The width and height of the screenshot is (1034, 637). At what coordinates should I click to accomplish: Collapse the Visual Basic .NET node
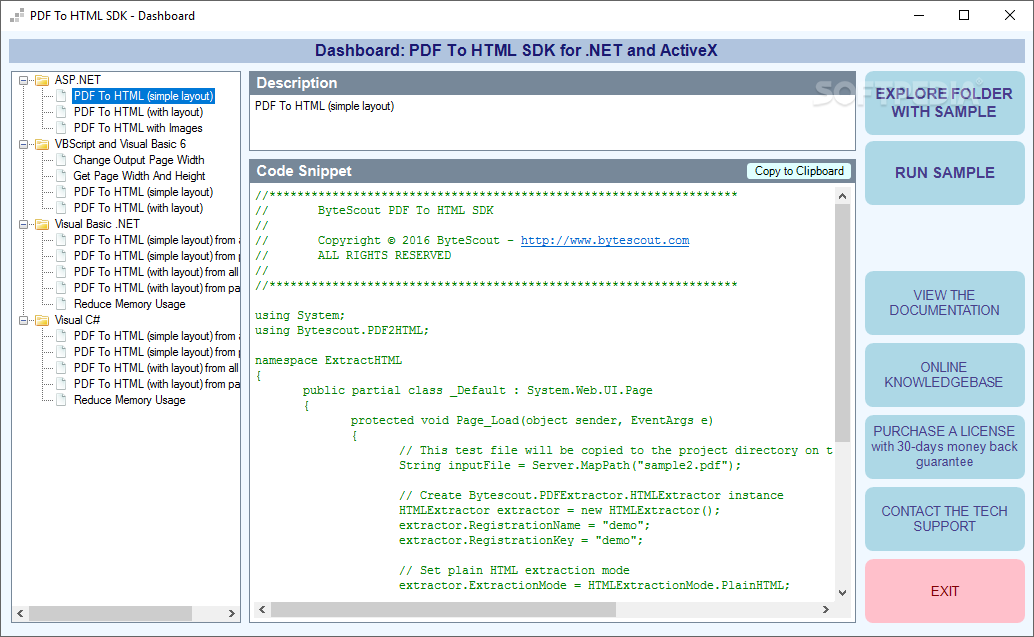24,224
